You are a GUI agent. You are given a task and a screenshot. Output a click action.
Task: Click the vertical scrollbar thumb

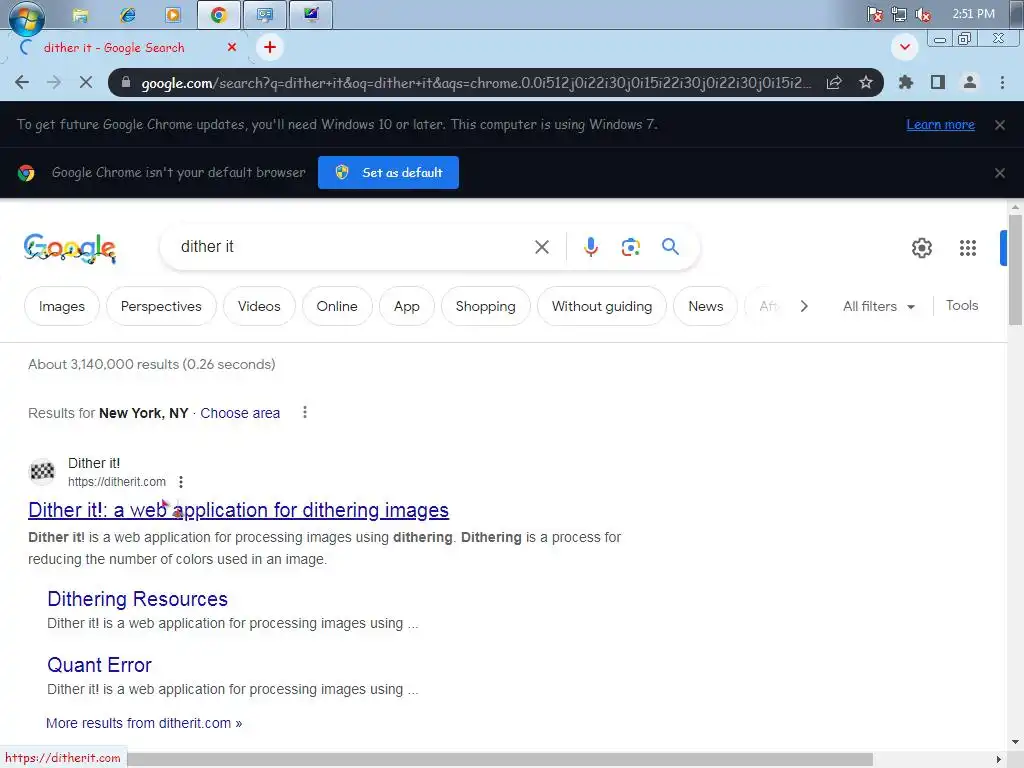tap(1016, 270)
